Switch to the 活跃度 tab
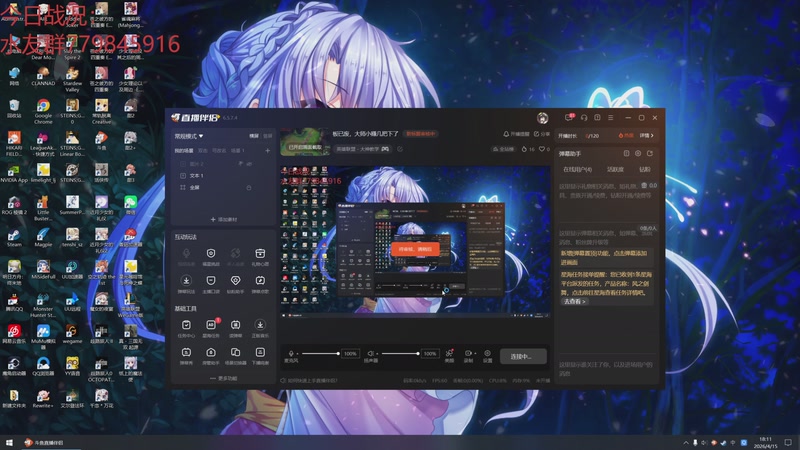The image size is (800, 450). pos(615,169)
